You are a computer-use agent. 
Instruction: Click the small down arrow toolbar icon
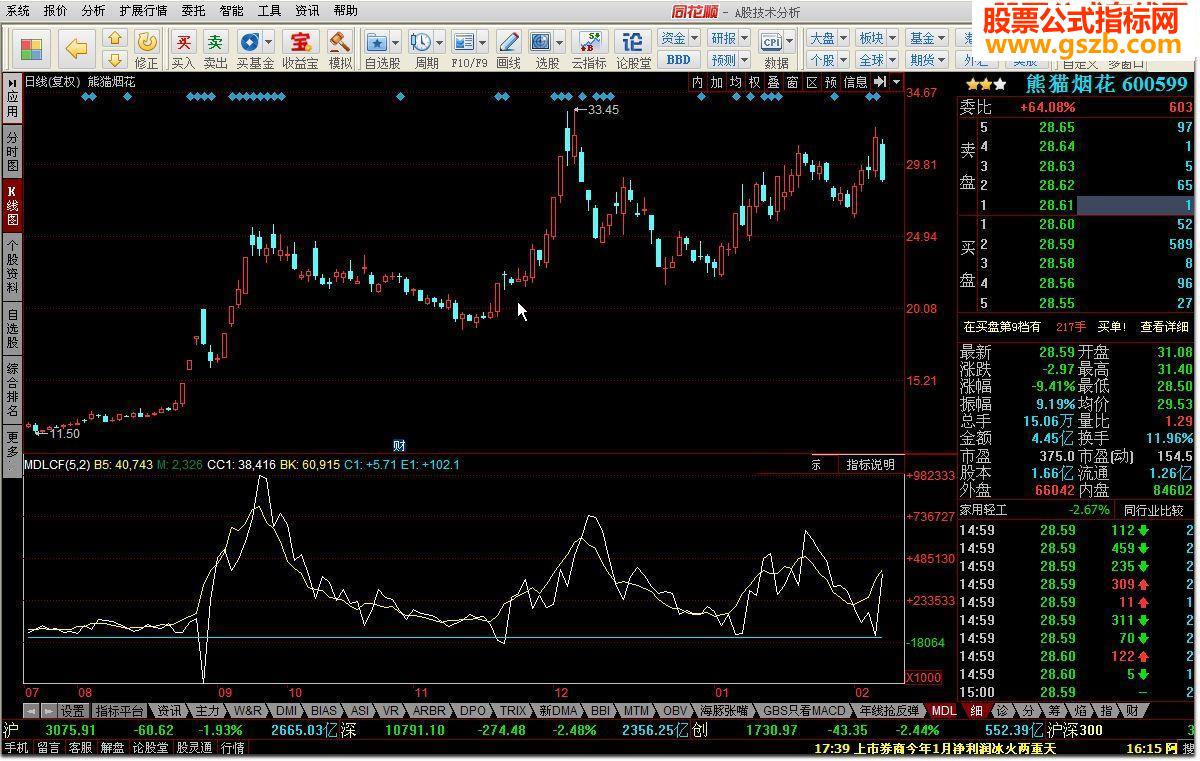(x=115, y=60)
